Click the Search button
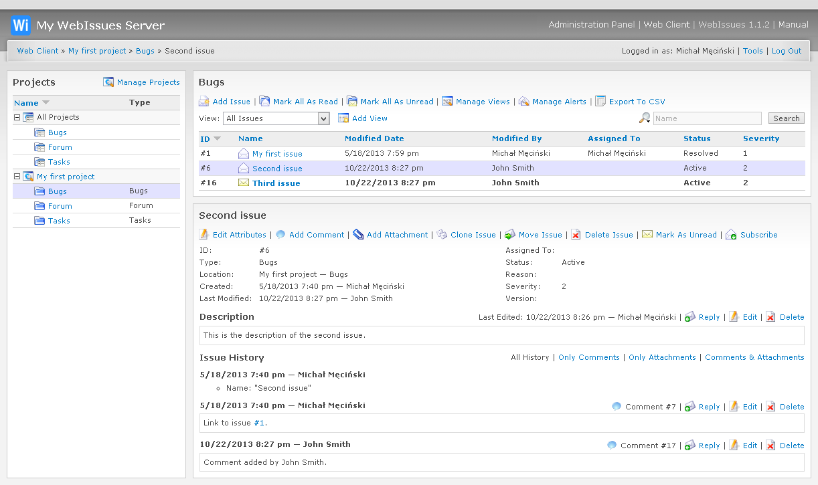818x485 pixels. pos(786,118)
